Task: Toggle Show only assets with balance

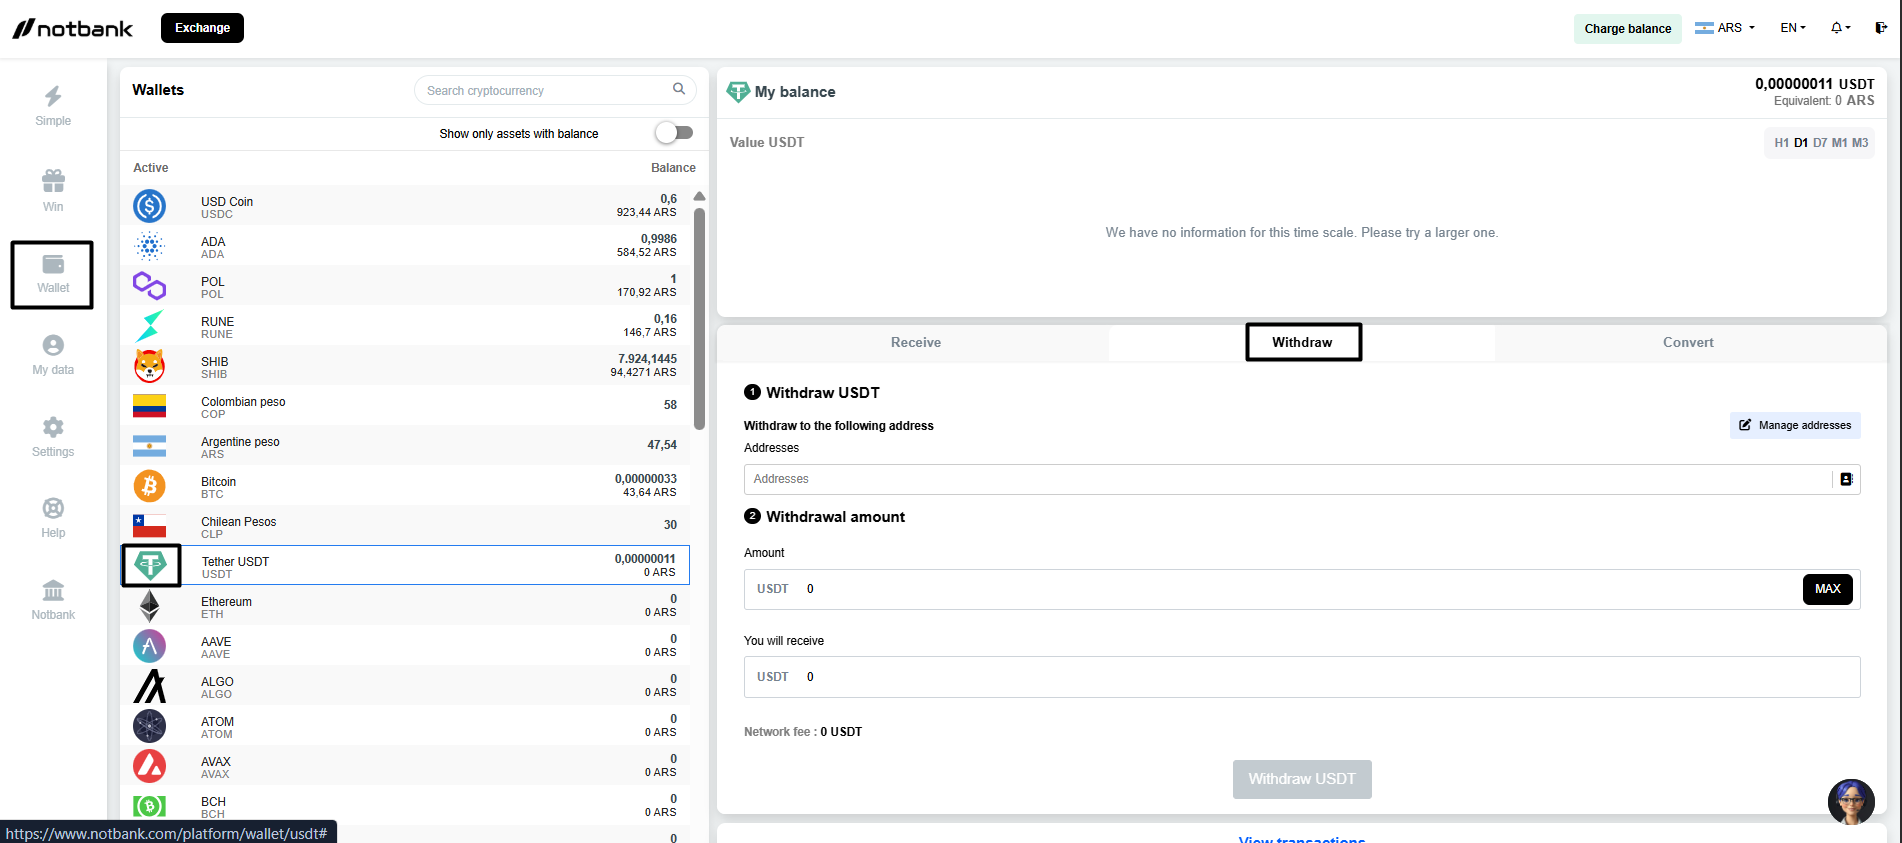Action: 674,132
